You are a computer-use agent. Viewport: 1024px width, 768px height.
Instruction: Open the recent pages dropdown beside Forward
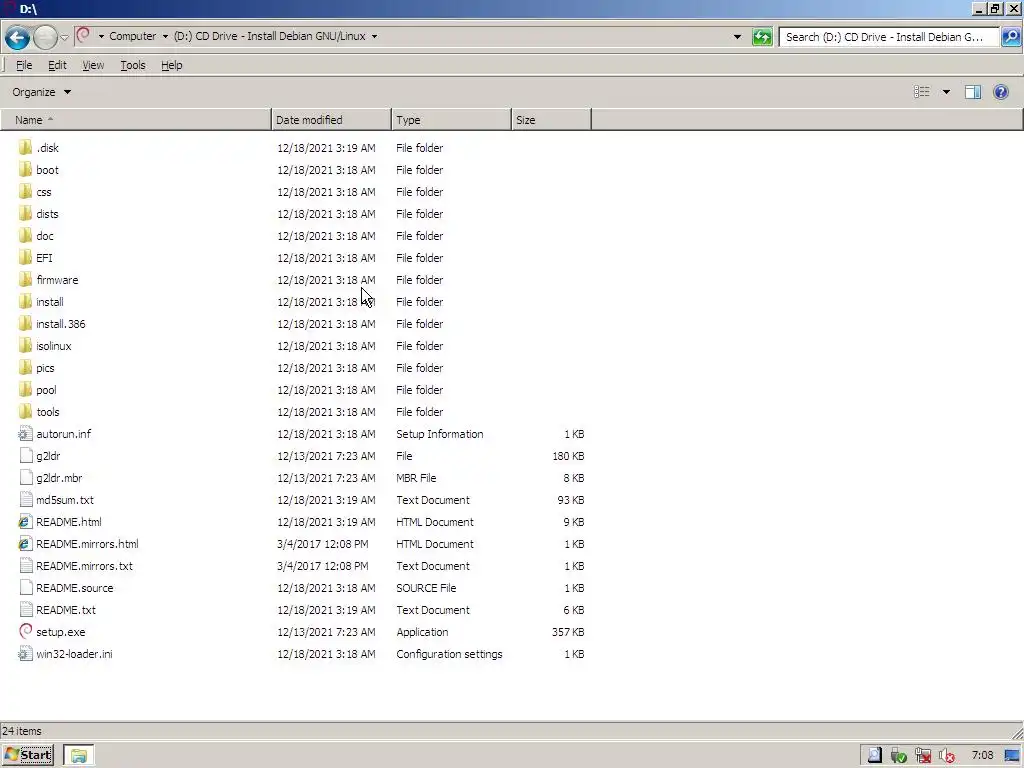65,37
